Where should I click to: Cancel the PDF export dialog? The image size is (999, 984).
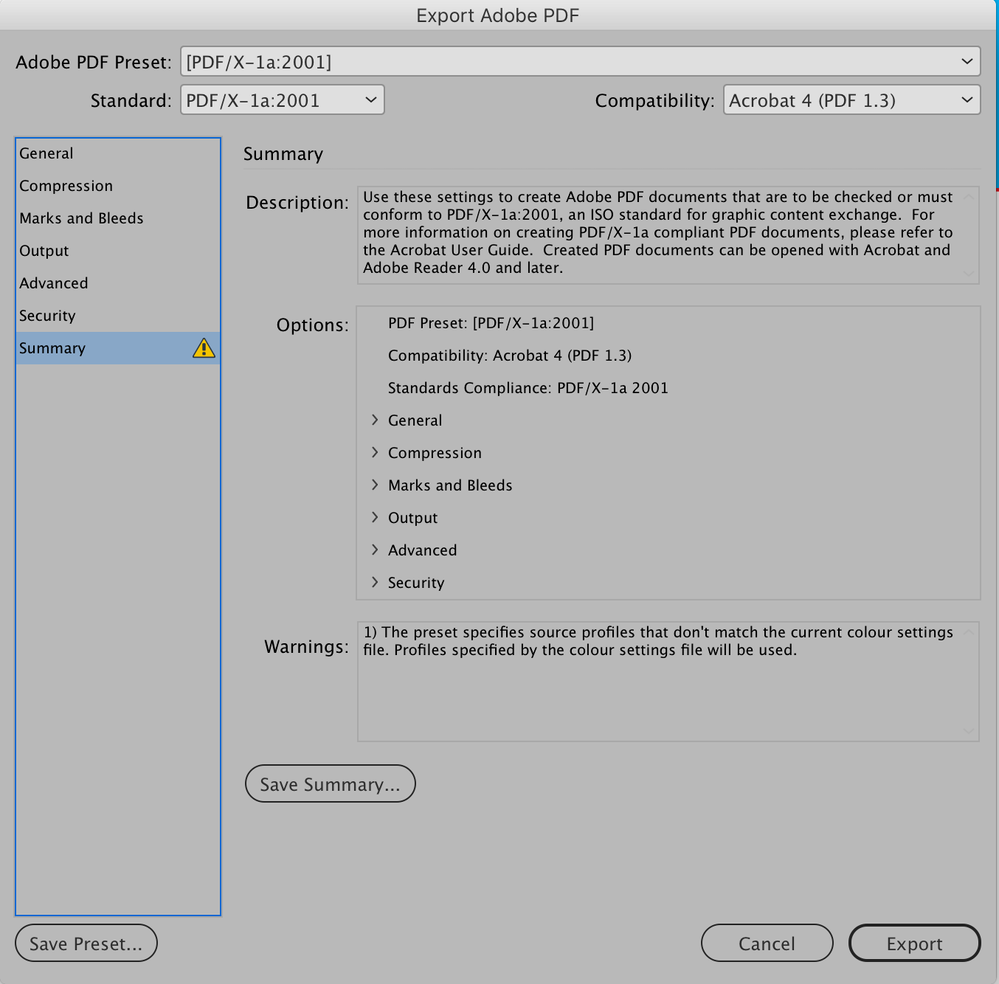coord(767,943)
